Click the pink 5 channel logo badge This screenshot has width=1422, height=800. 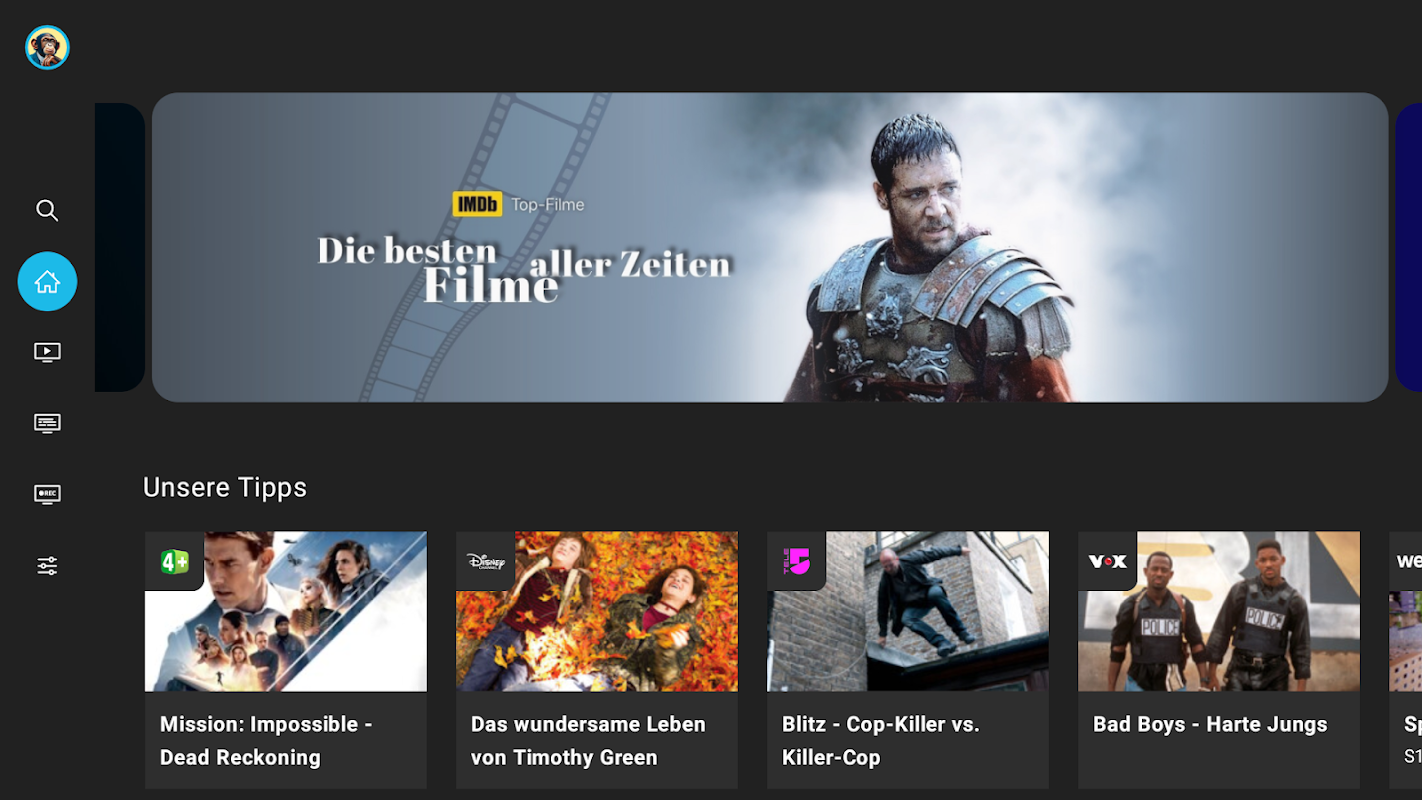(797, 561)
